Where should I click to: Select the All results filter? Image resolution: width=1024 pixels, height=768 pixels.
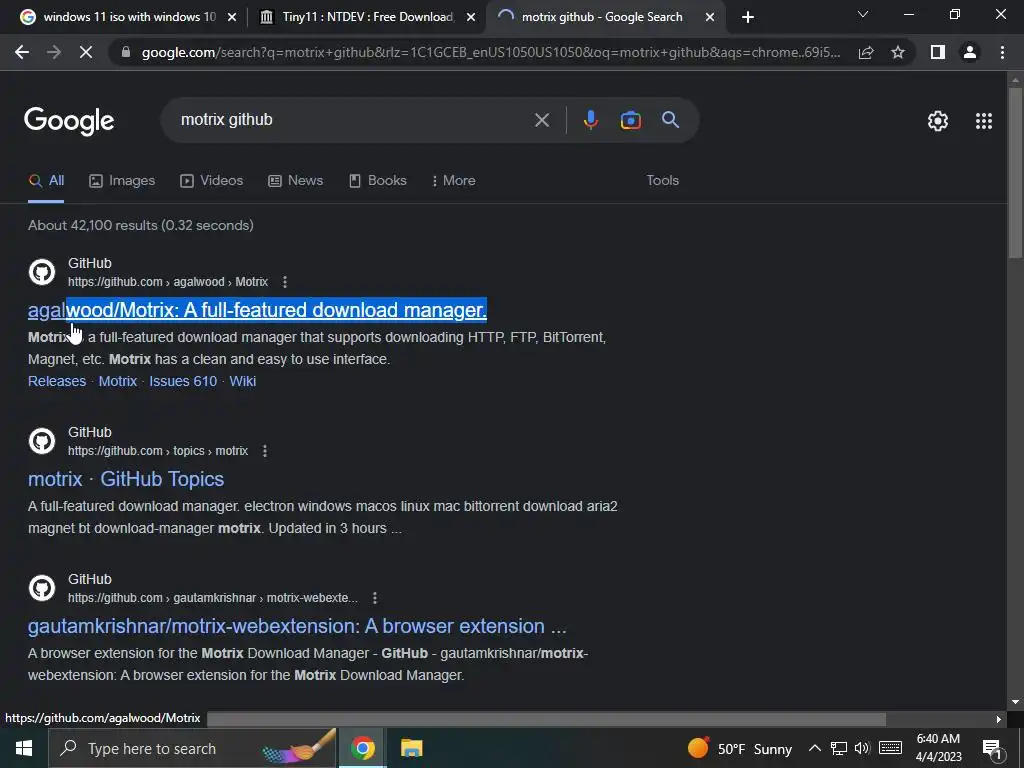tap(46, 181)
